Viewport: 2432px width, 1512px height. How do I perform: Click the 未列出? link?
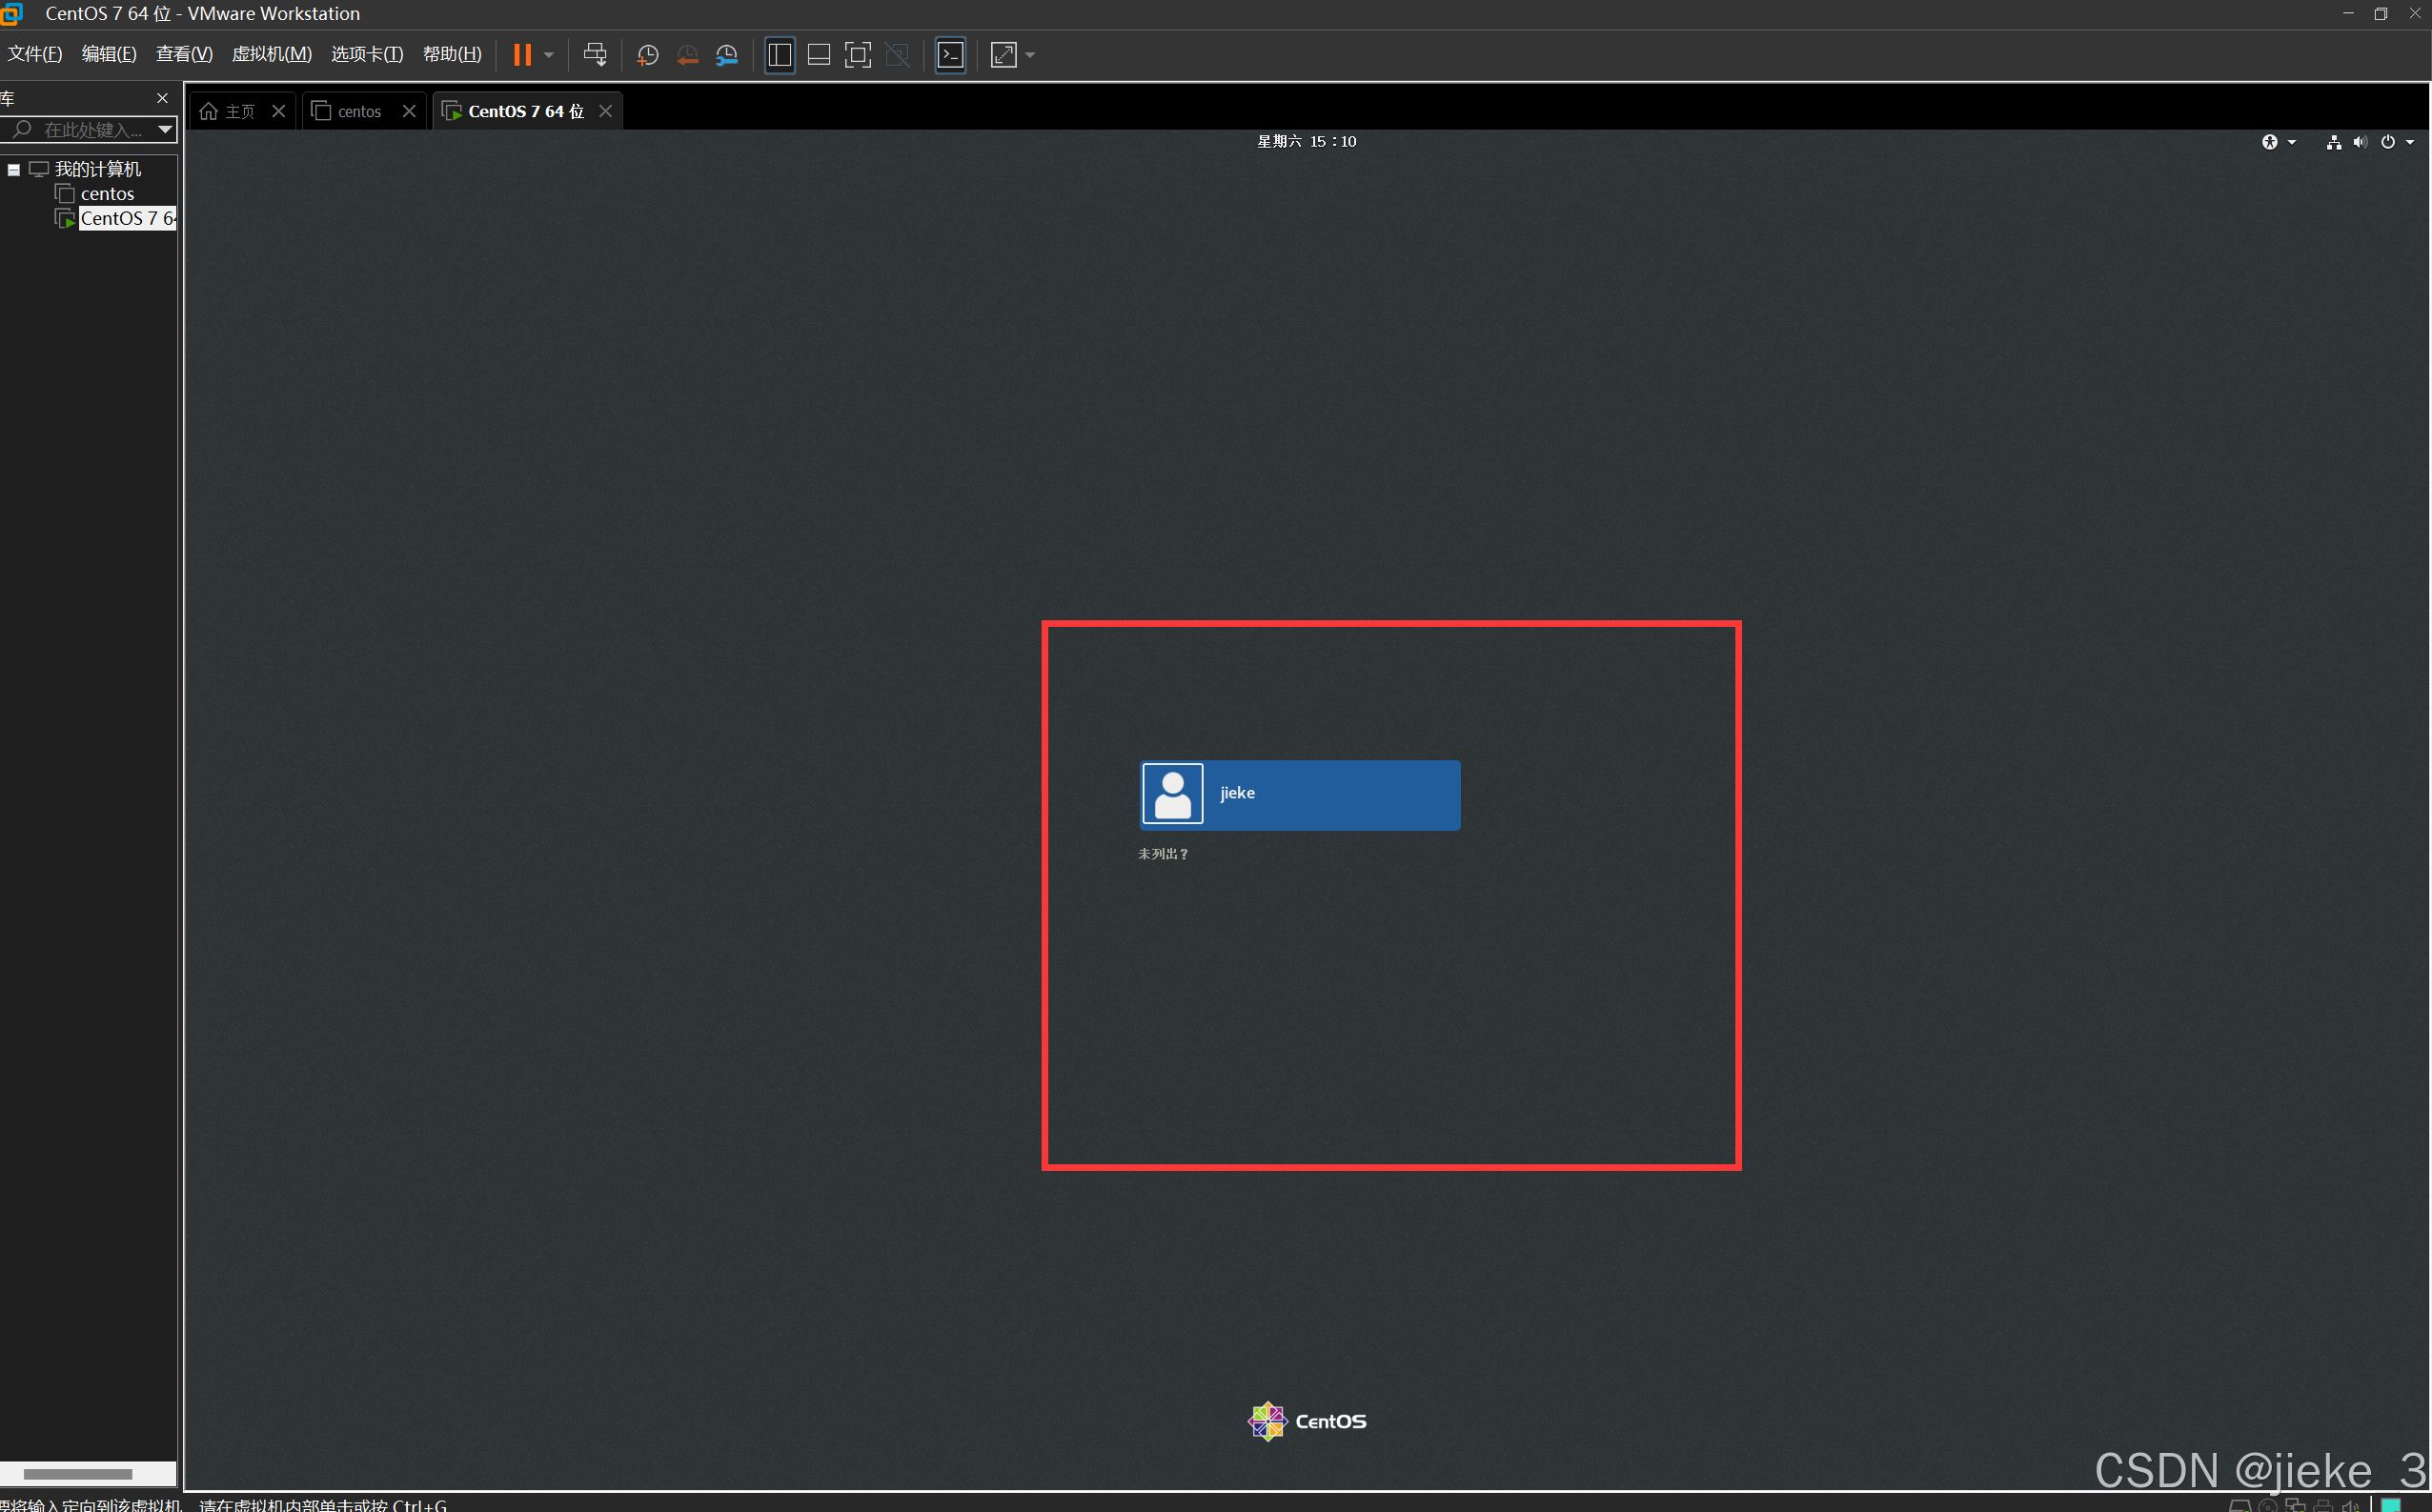pos(1162,854)
